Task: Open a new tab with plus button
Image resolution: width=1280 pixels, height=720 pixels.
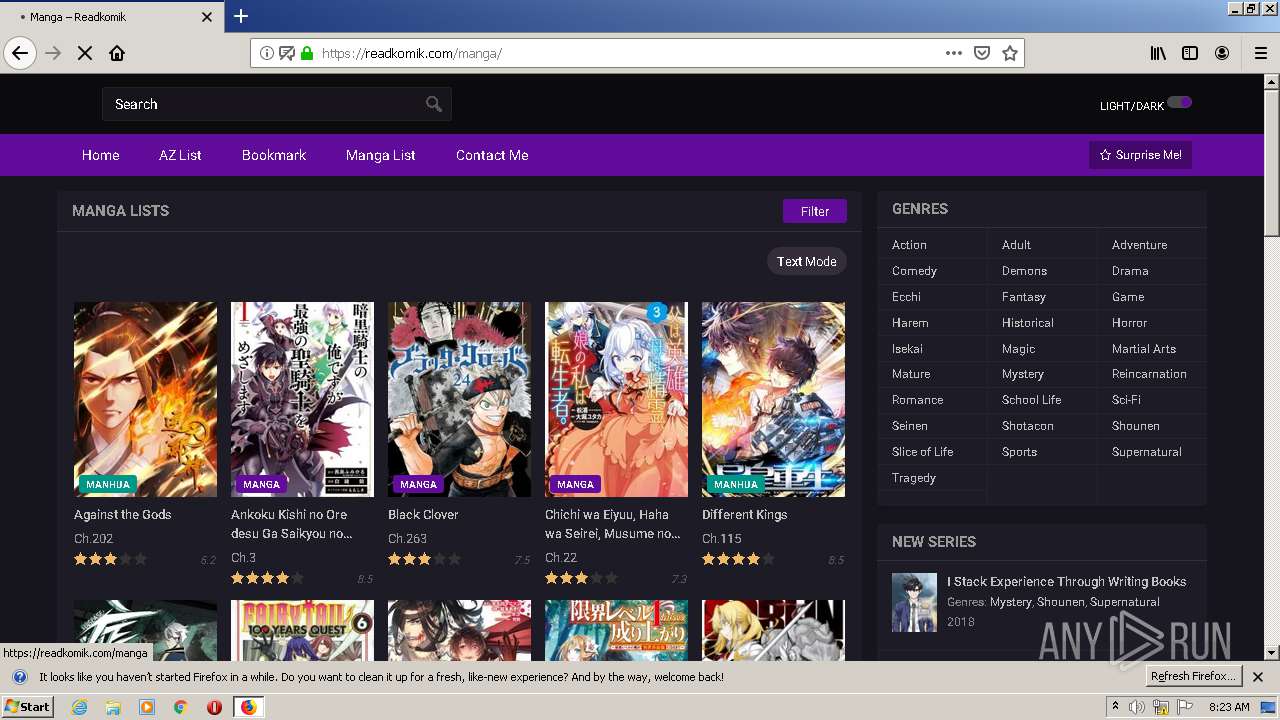Action: pyautogui.click(x=241, y=16)
